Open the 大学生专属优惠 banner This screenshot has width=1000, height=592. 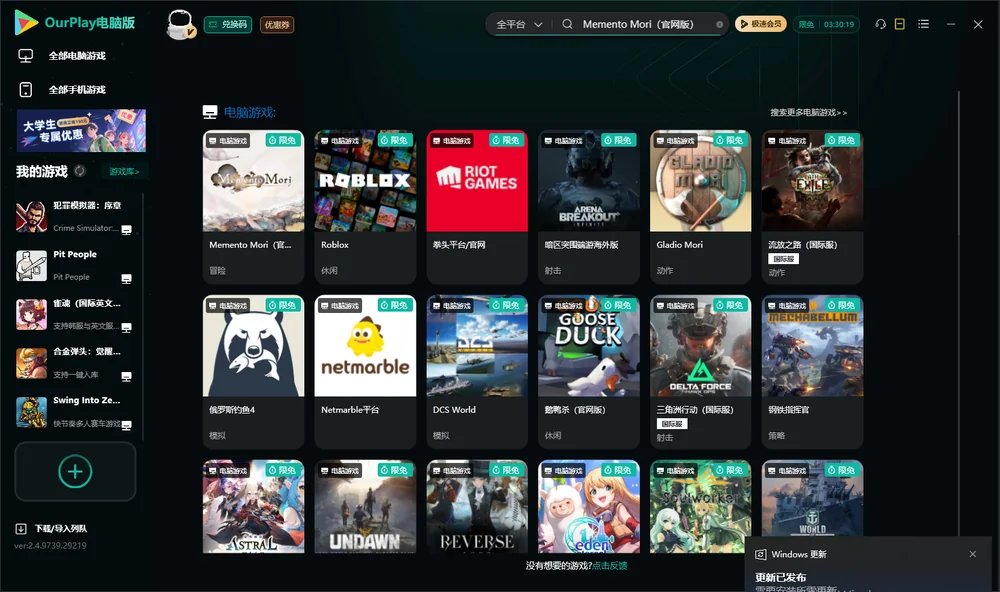tap(81, 130)
